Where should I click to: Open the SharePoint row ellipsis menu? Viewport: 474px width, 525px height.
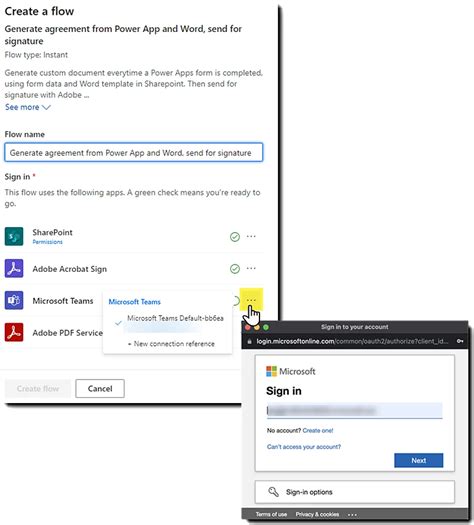pyautogui.click(x=251, y=236)
